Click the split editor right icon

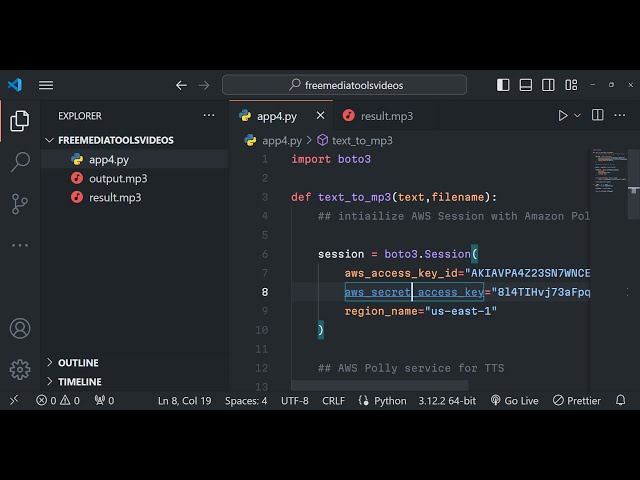(596, 116)
